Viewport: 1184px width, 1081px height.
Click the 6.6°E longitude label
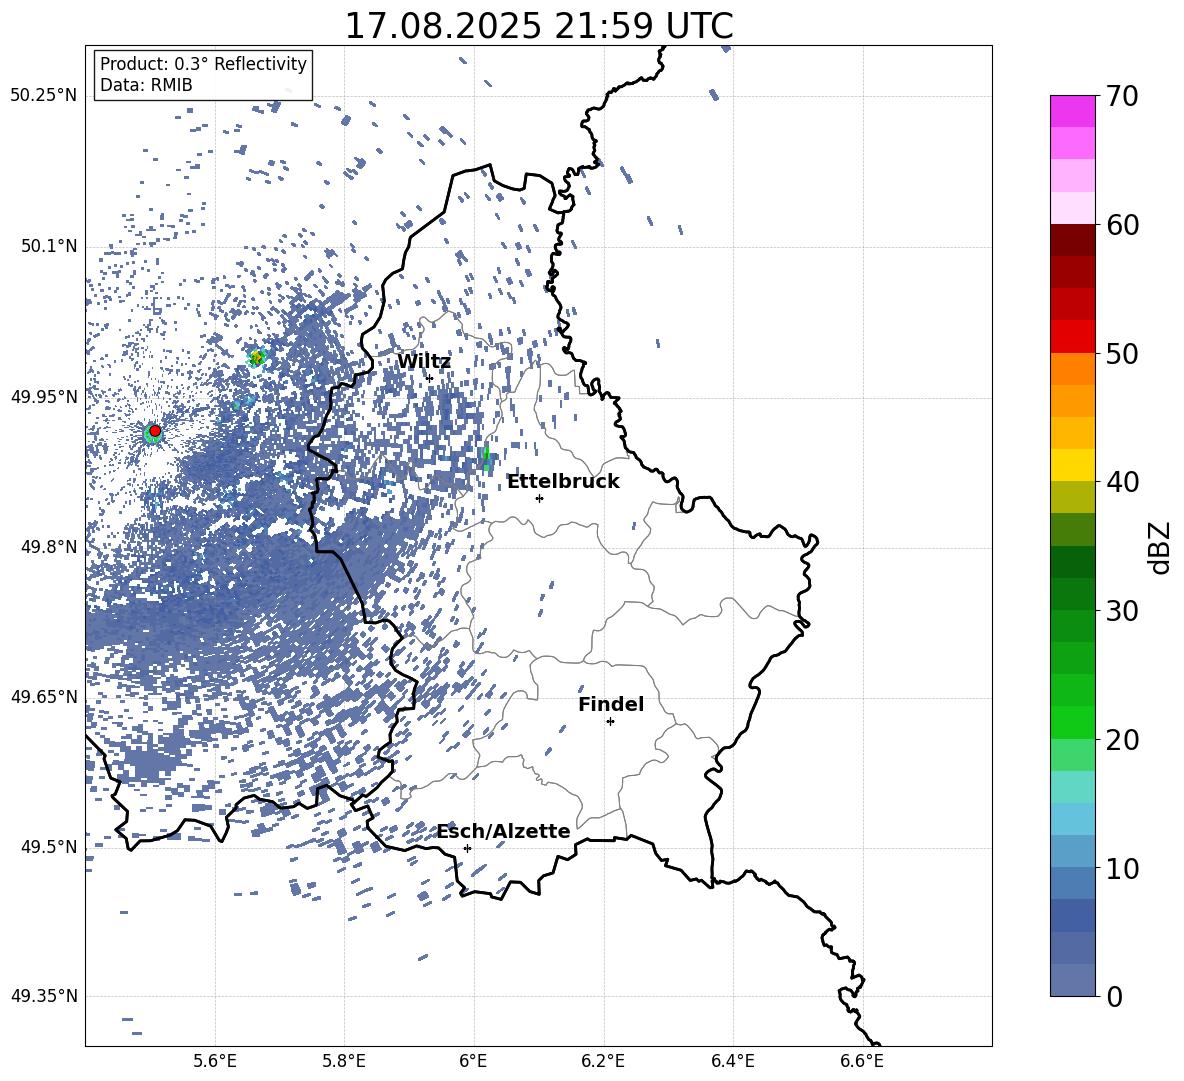(862, 1061)
